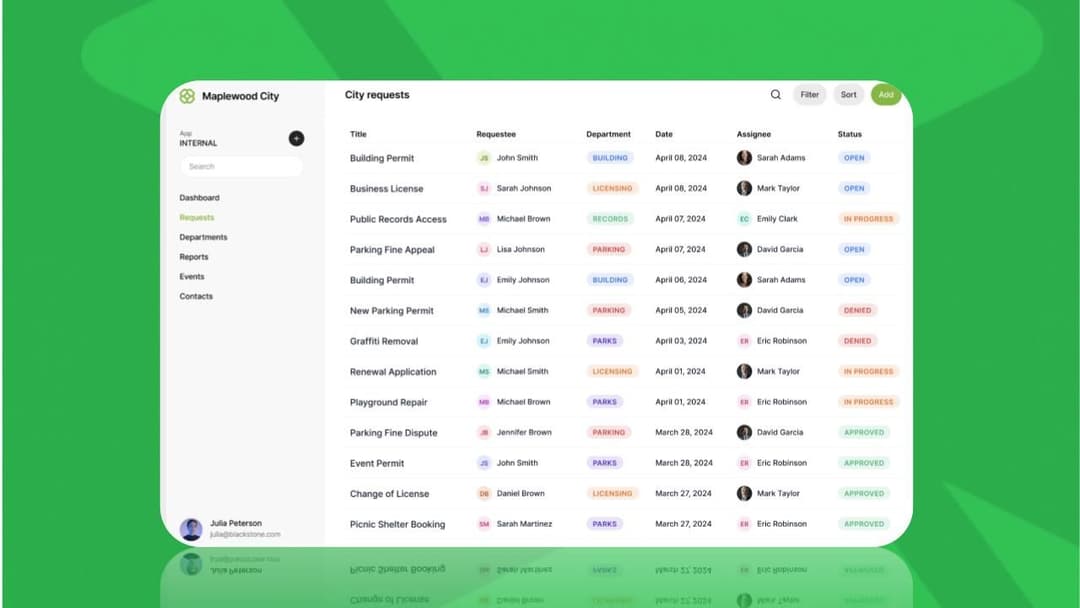The height and width of the screenshot is (608, 1080).
Task: Open the Parking Fine Appeal request
Action: click(392, 250)
